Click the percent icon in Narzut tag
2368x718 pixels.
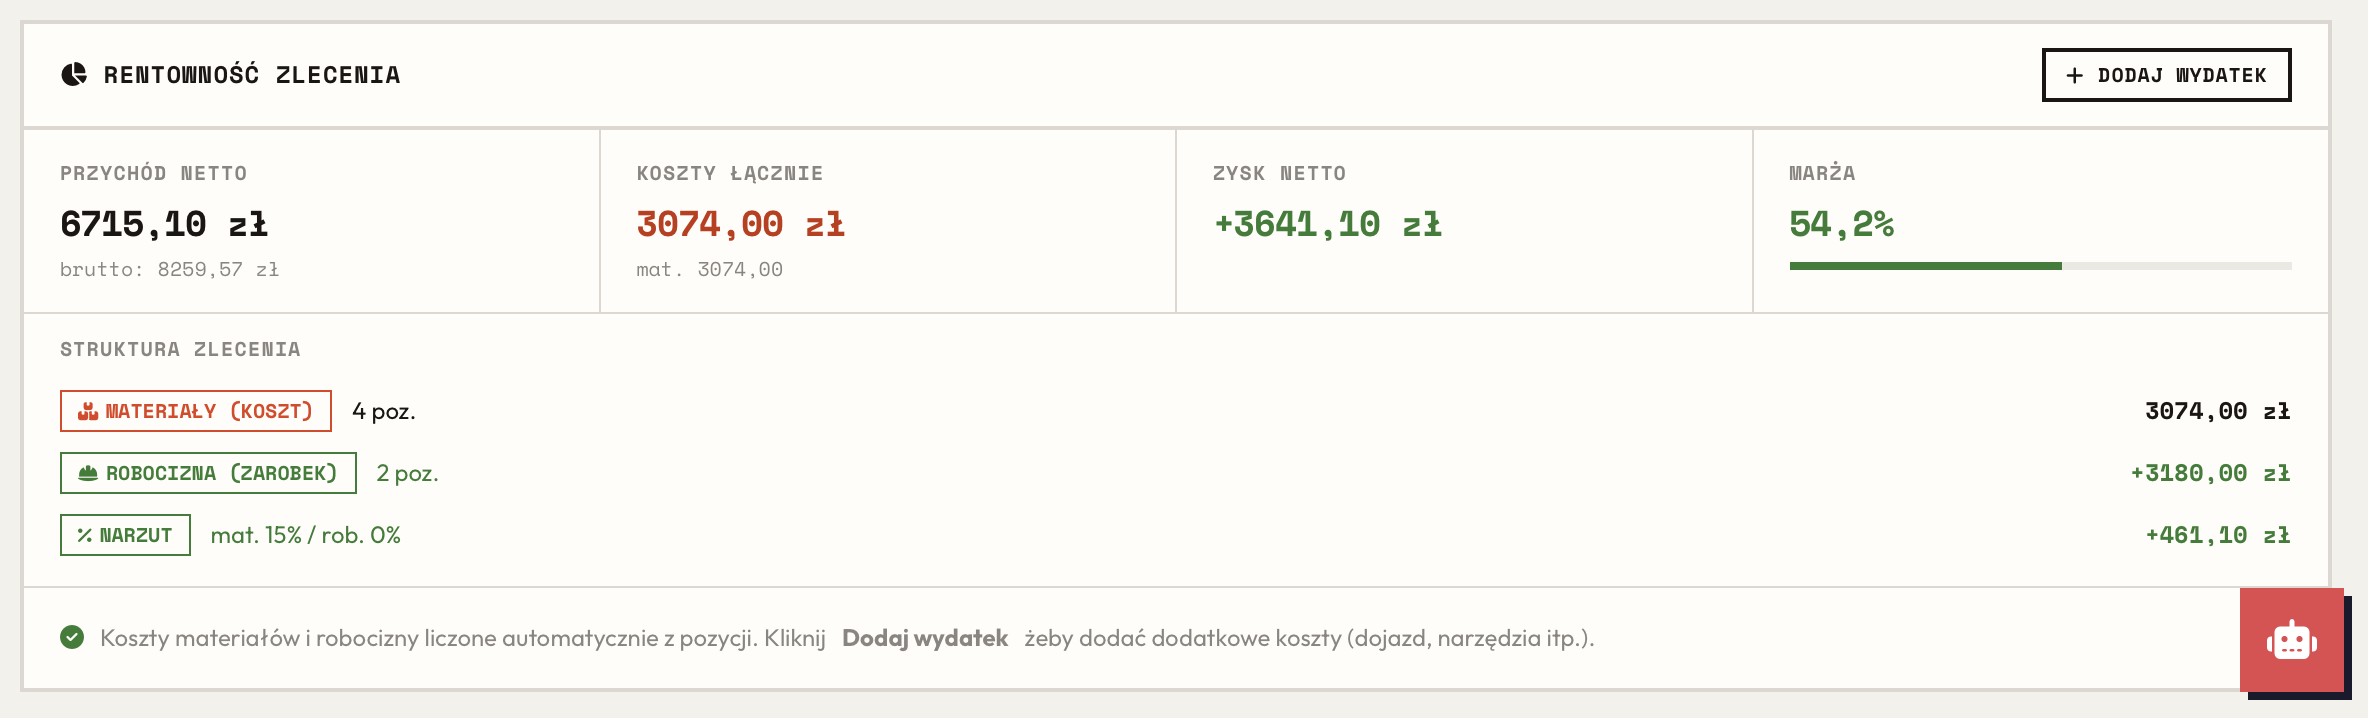point(85,536)
